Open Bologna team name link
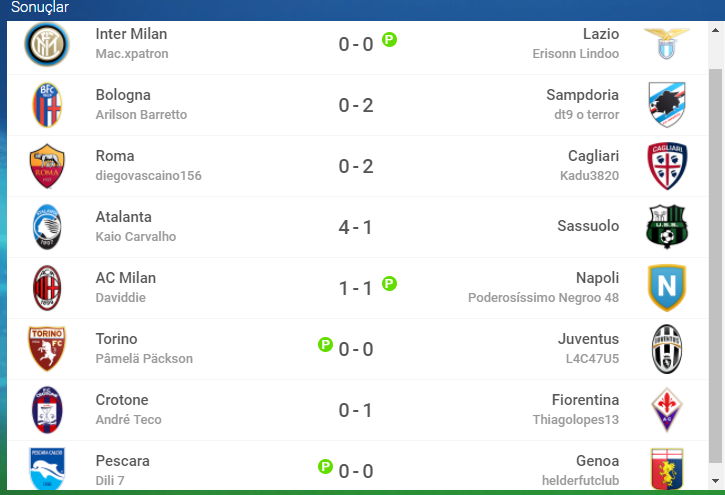The width and height of the screenshot is (725, 495). (x=123, y=95)
